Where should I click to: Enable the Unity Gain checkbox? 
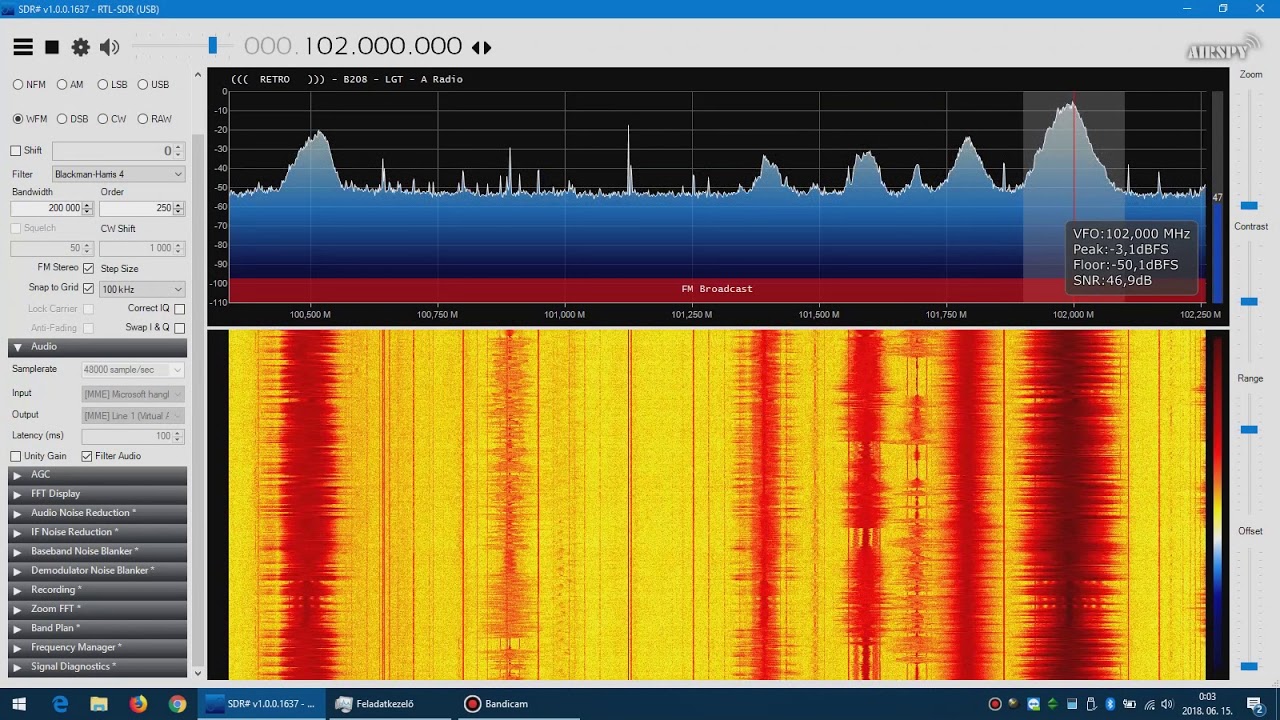pyautogui.click(x=15, y=456)
